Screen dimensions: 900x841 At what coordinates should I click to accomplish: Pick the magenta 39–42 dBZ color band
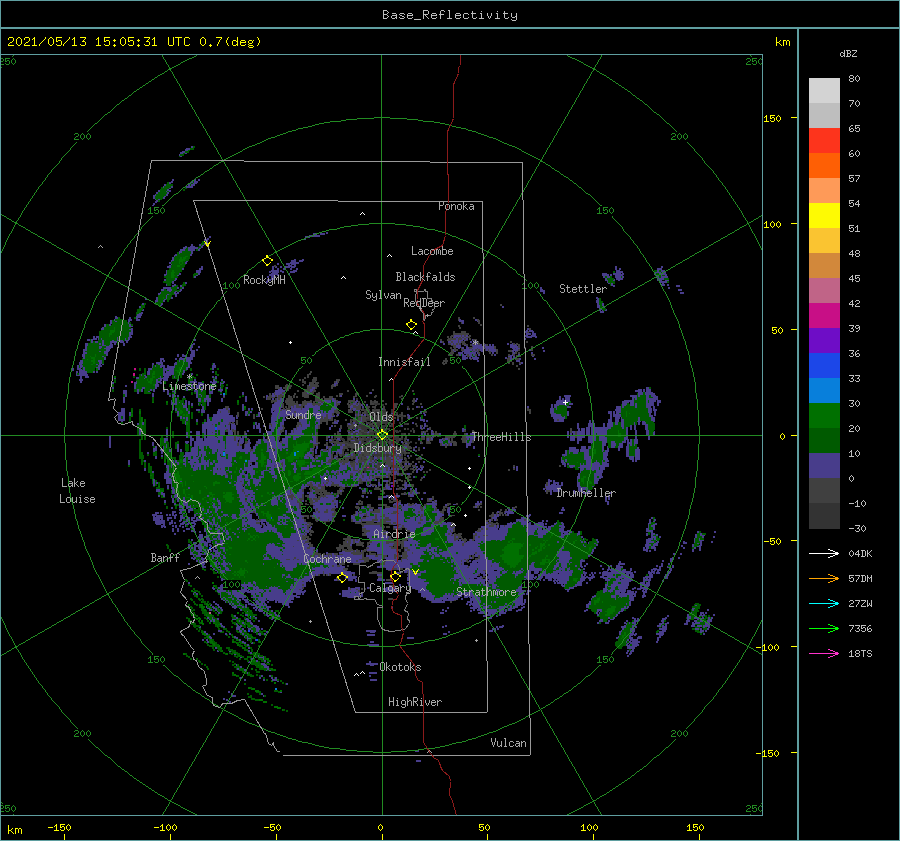(824, 316)
